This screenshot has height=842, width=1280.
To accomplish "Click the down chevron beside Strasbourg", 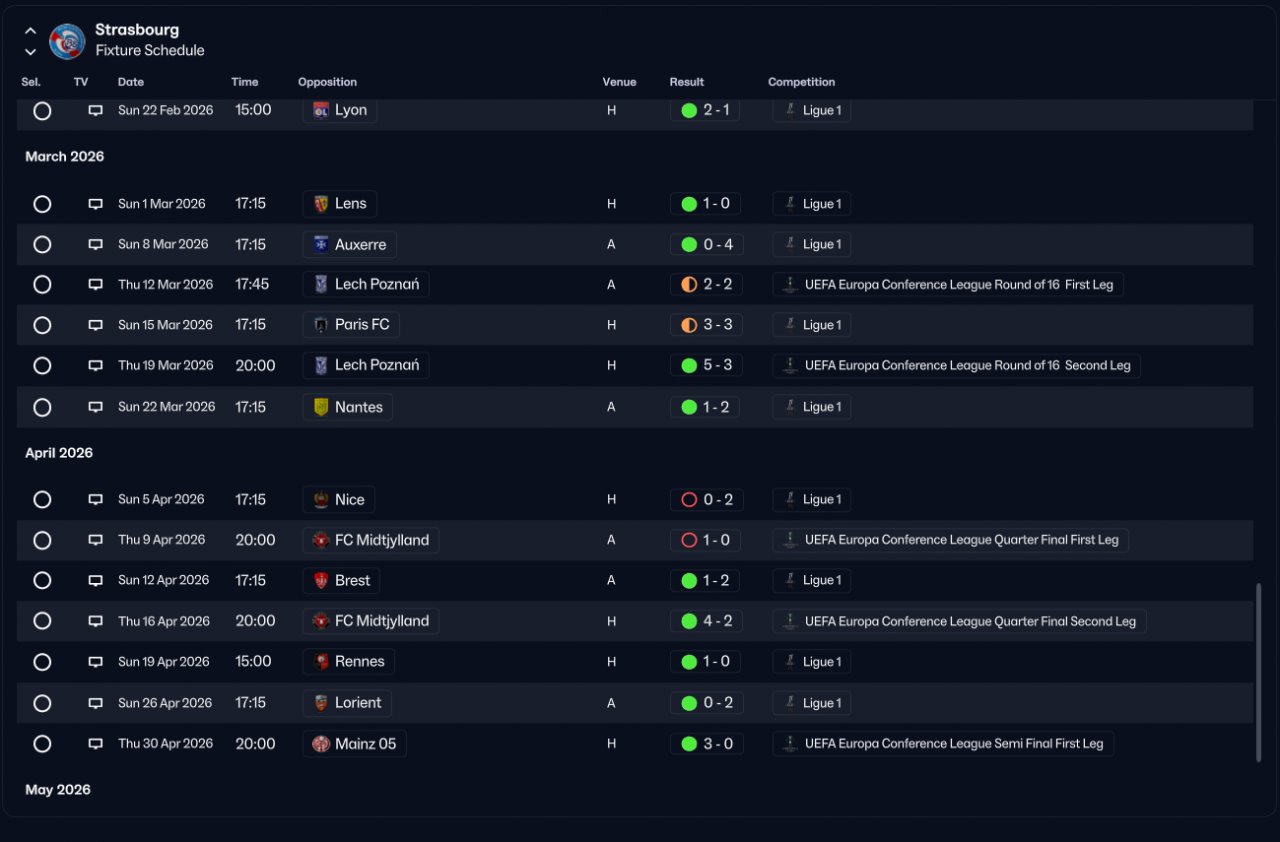I will click(x=30, y=52).
